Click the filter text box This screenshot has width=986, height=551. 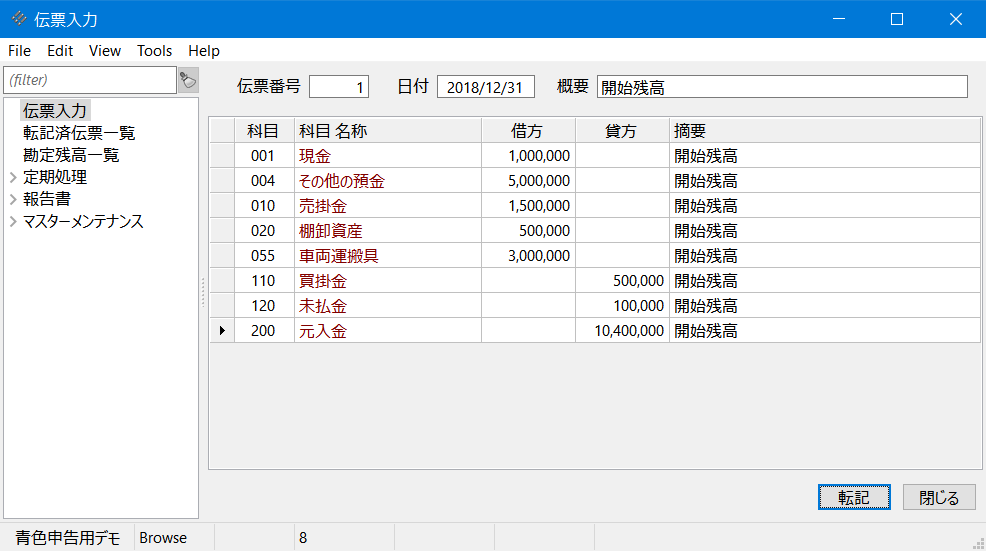[90, 80]
